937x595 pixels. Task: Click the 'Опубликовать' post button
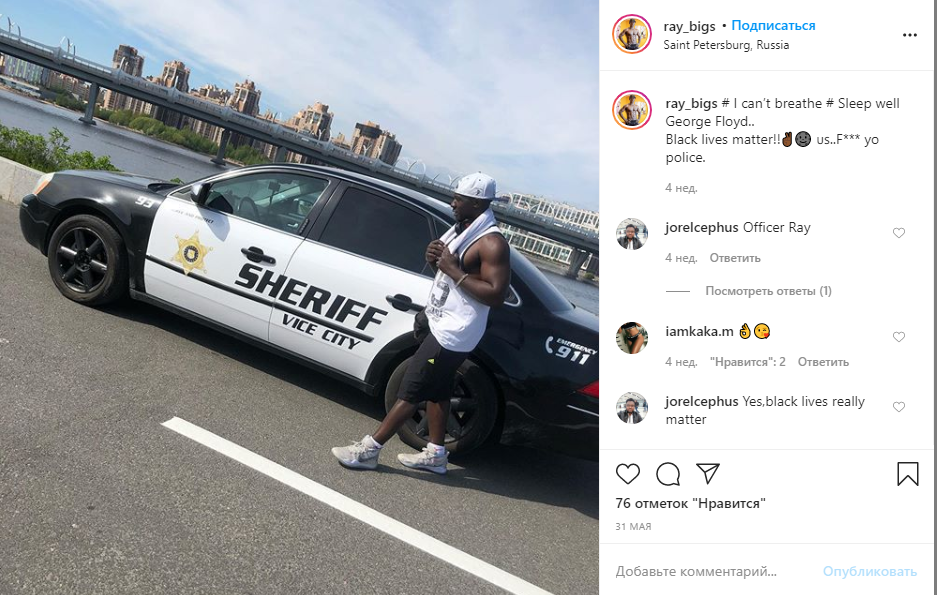click(869, 572)
